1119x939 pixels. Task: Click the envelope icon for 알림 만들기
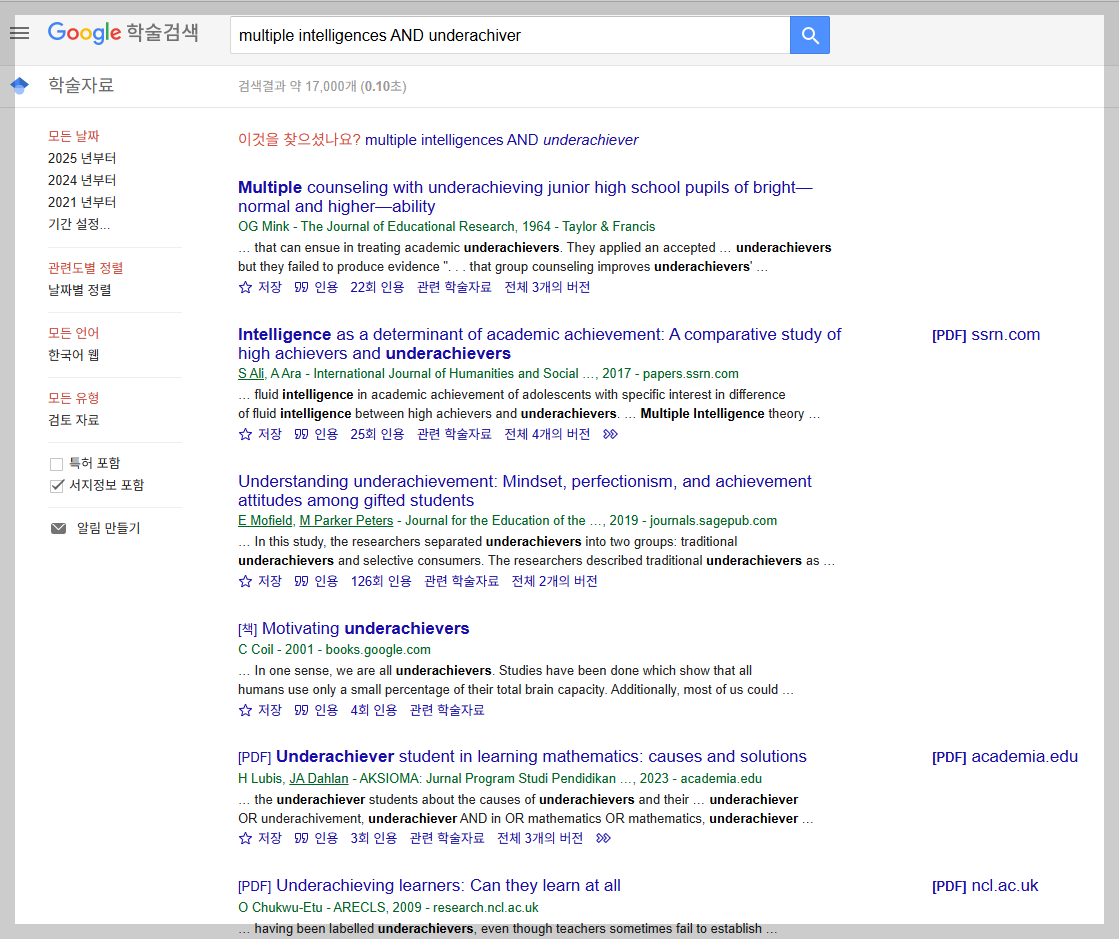(x=58, y=527)
